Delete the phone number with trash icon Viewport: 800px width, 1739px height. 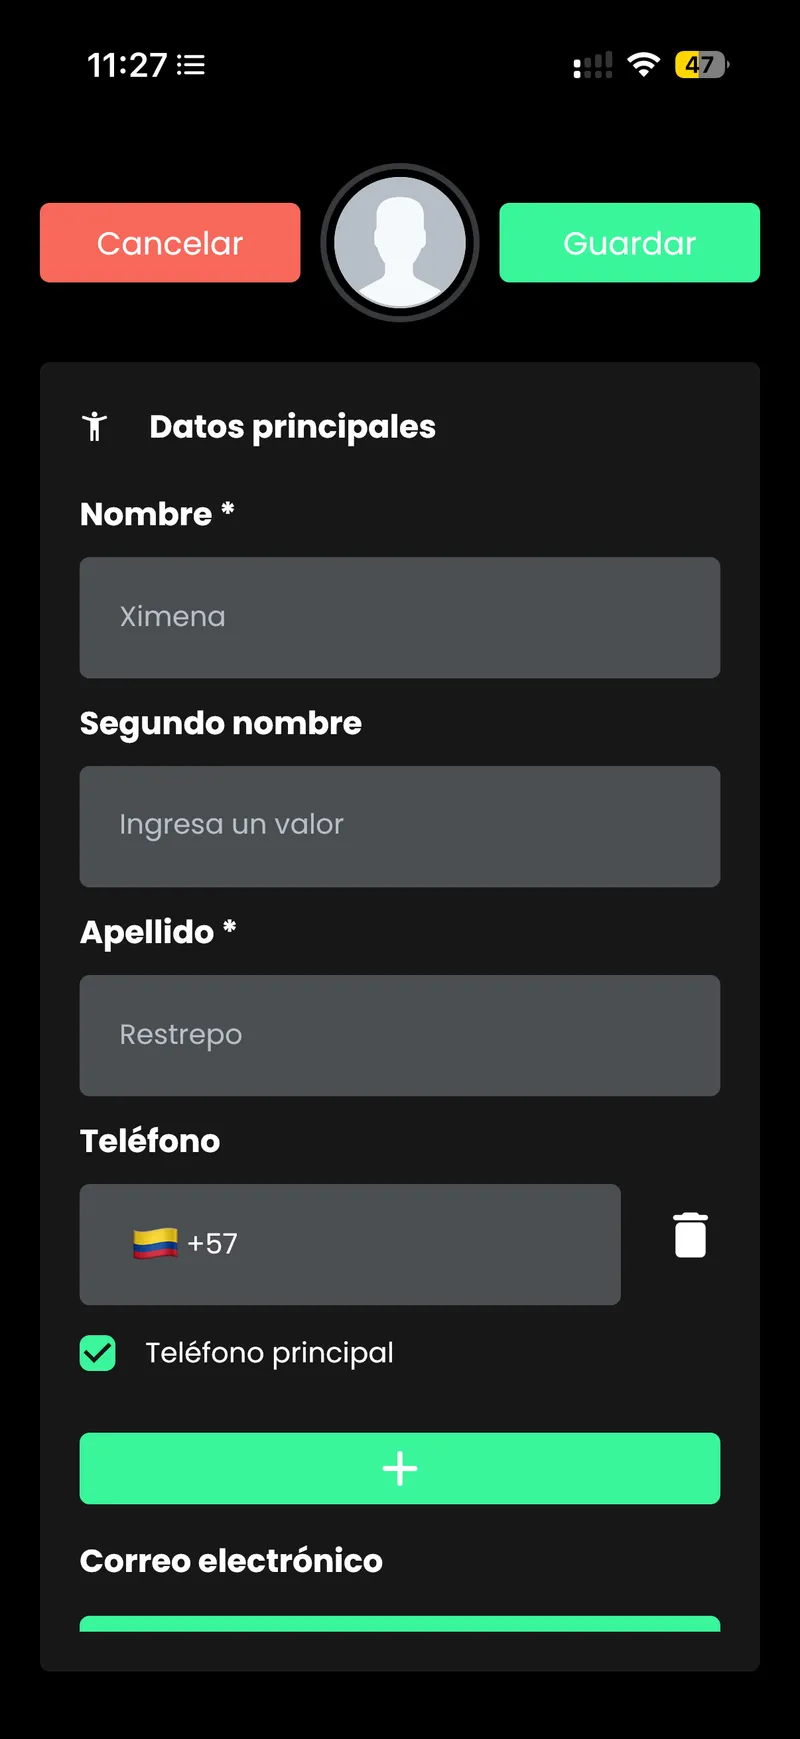coord(690,1235)
